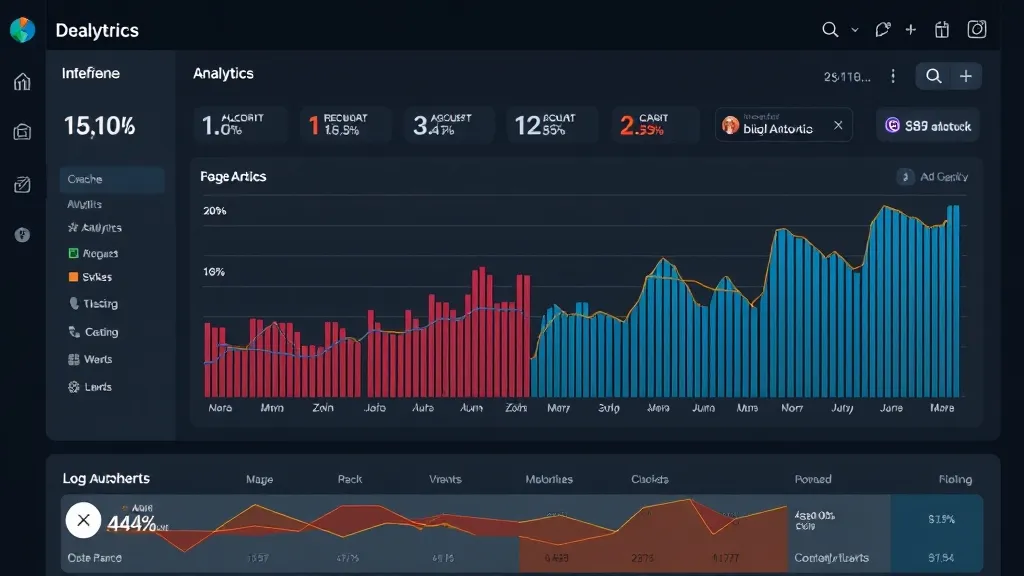
Task: Open the Werts grid menu item
Action: (90, 359)
